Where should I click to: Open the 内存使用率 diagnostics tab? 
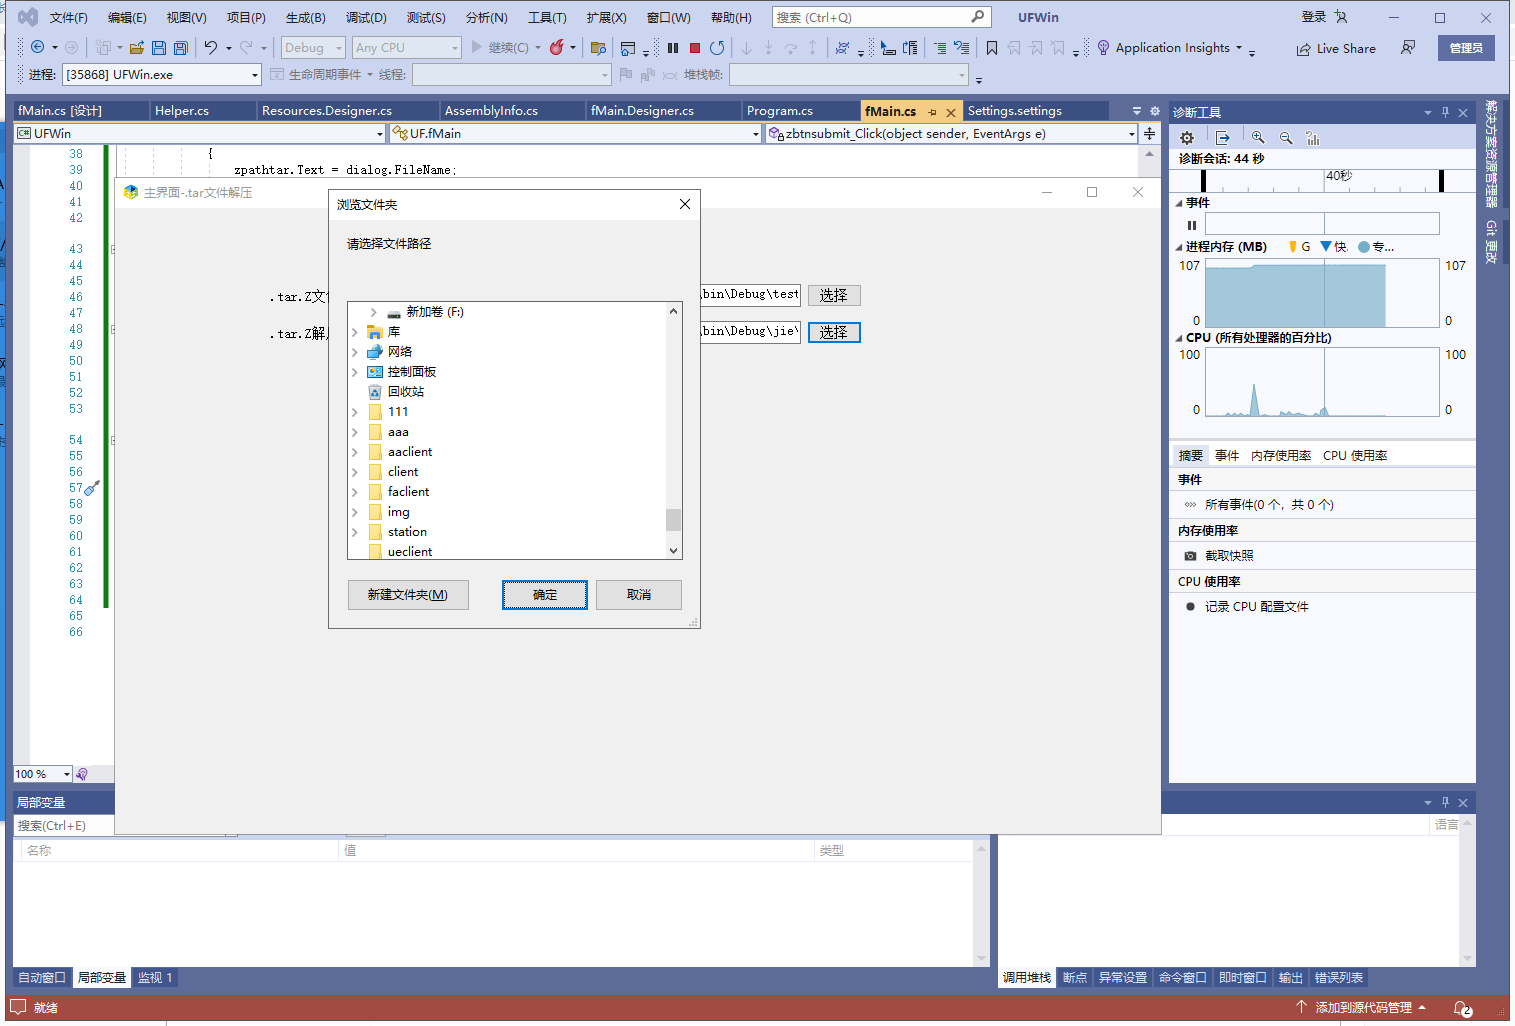pos(1281,455)
